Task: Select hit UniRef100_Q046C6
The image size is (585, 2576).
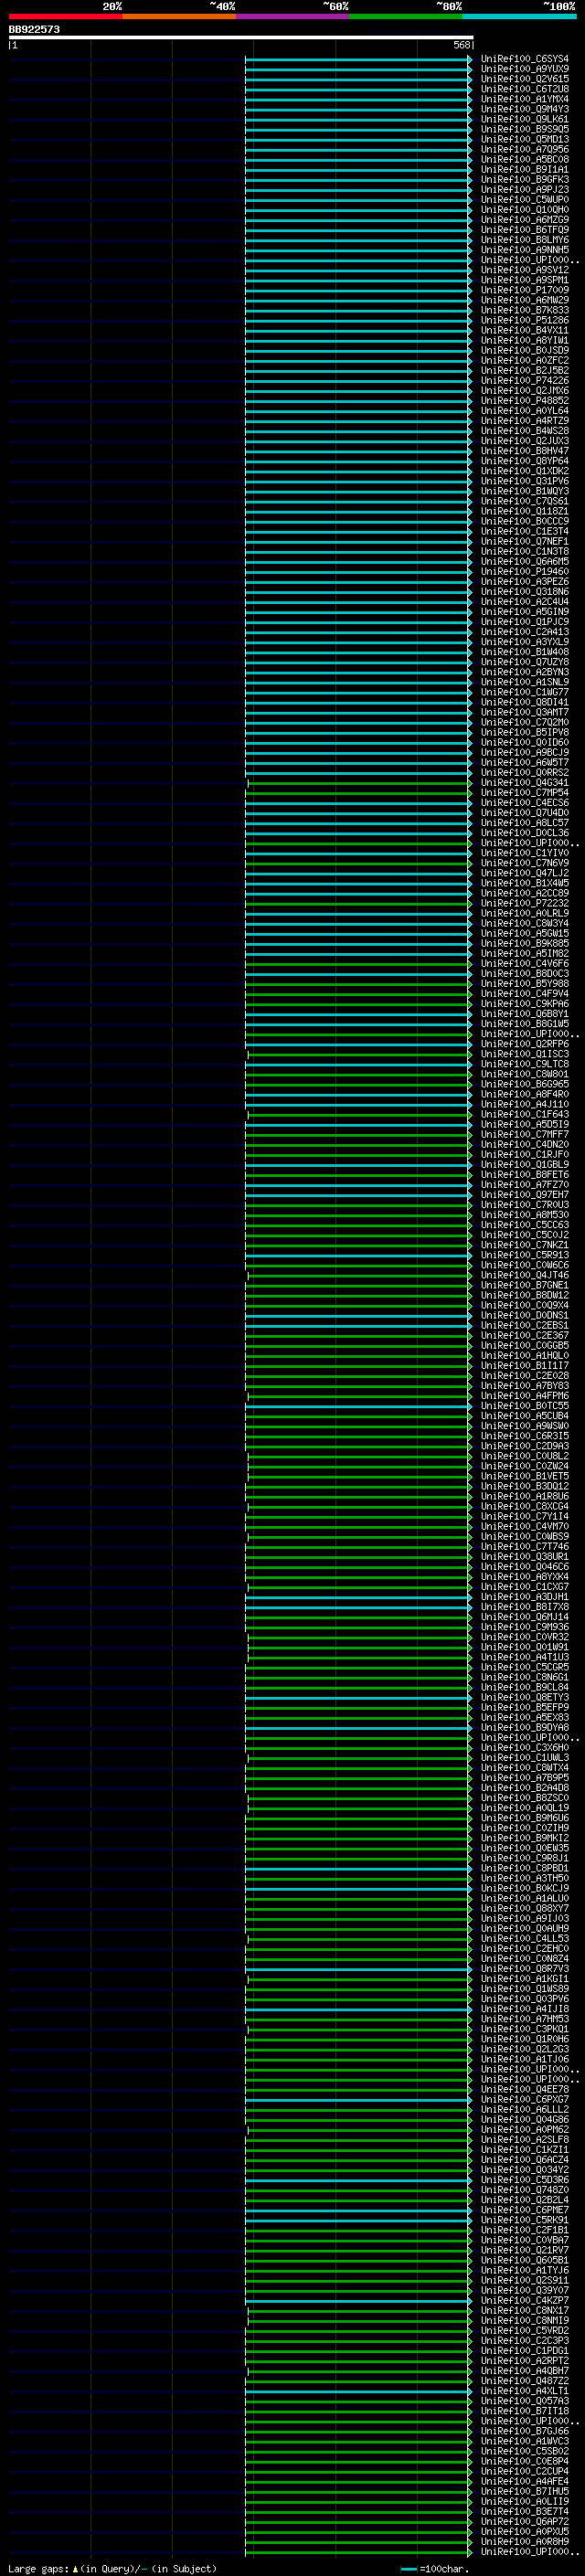Action: click(x=525, y=1566)
